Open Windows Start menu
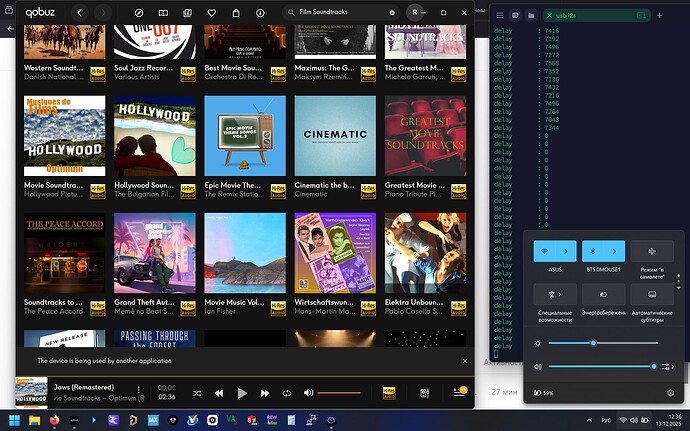Viewport: 690px width, 431px height. [15, 420]
